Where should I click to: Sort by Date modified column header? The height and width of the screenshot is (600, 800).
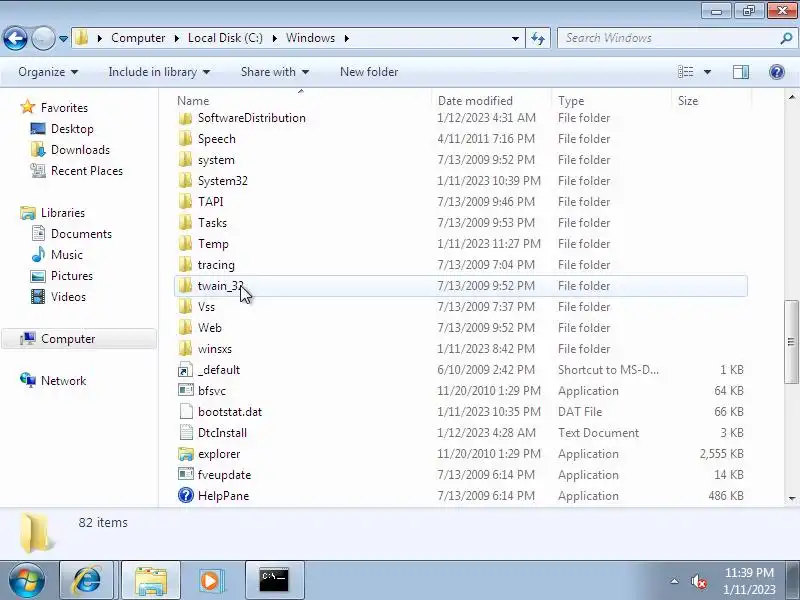[x=491, y=101]
